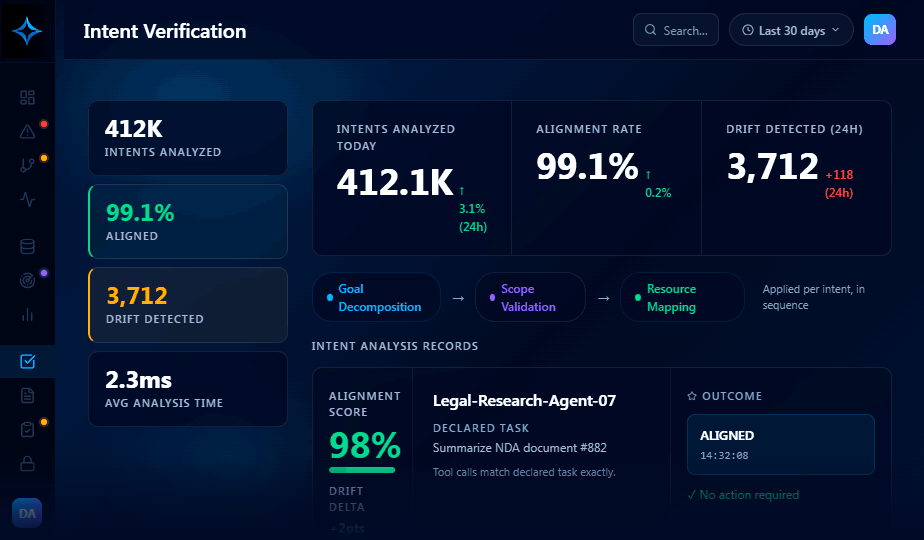The height and width of the screenshot is (540, 924).
Task: Select the Resource Mapping pipeline step
Action: click(x=682, y=297)
